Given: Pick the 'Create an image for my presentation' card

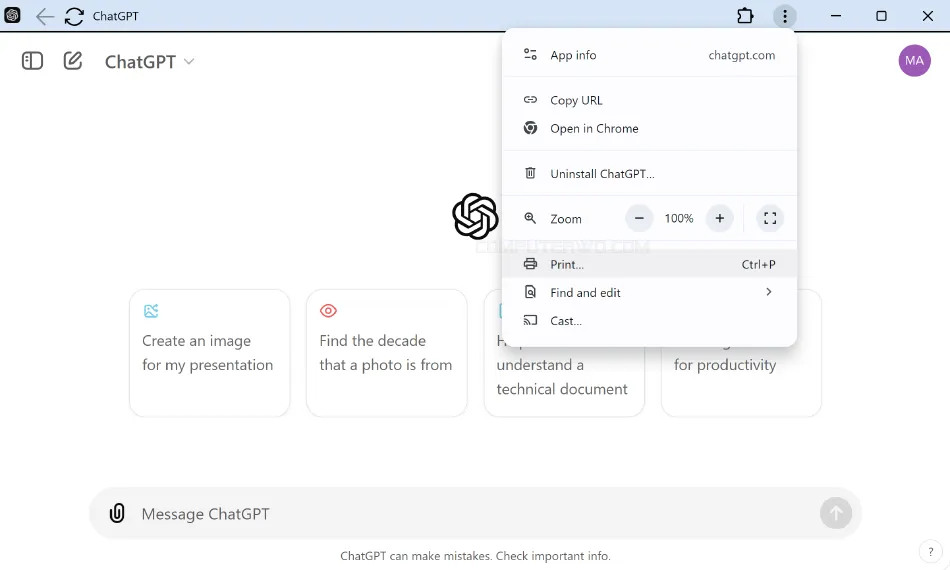Looking at the screenshot, I should click(210, 353).
